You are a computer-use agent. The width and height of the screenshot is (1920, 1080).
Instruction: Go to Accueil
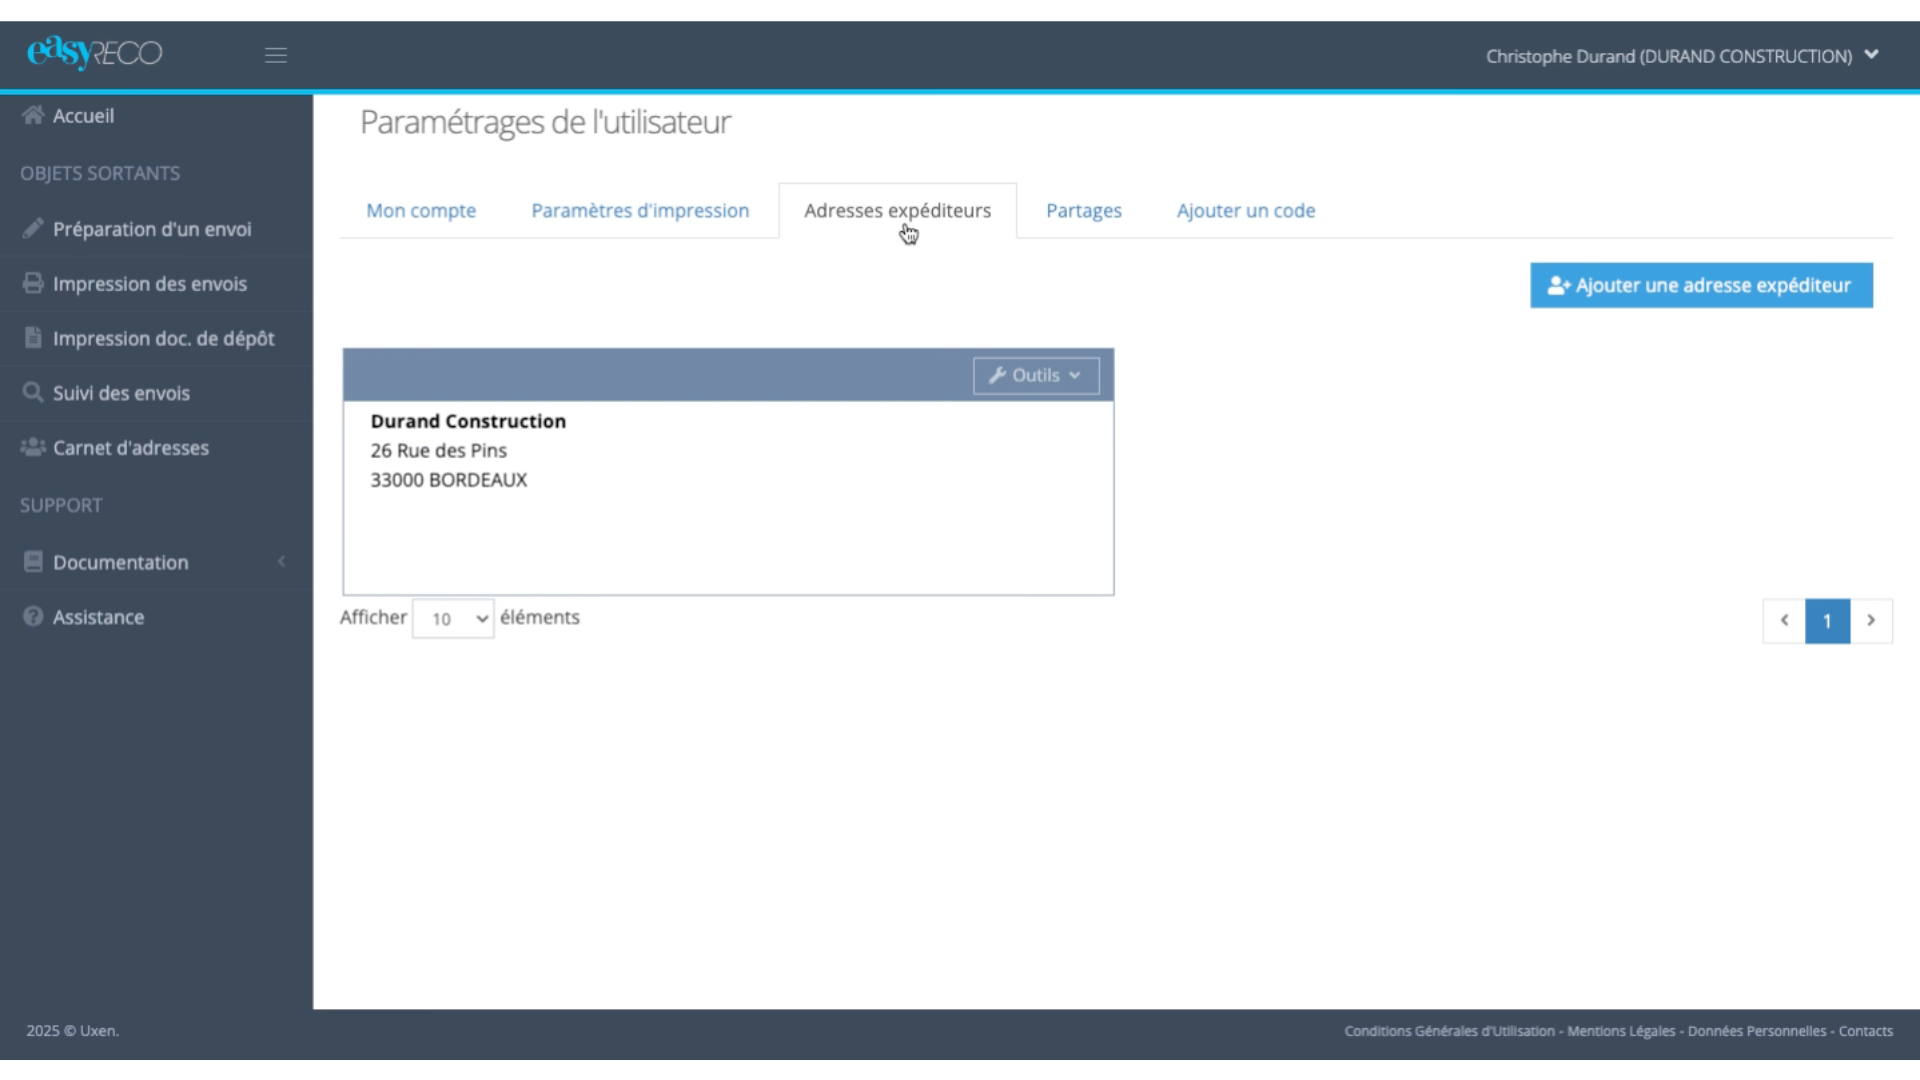[x=83, y=116]
